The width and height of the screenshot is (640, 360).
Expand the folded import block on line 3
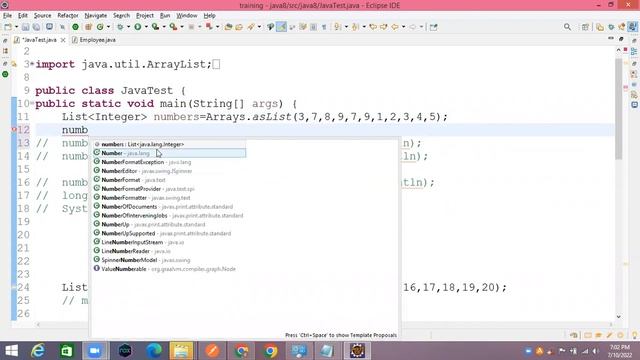pos(32,64)
